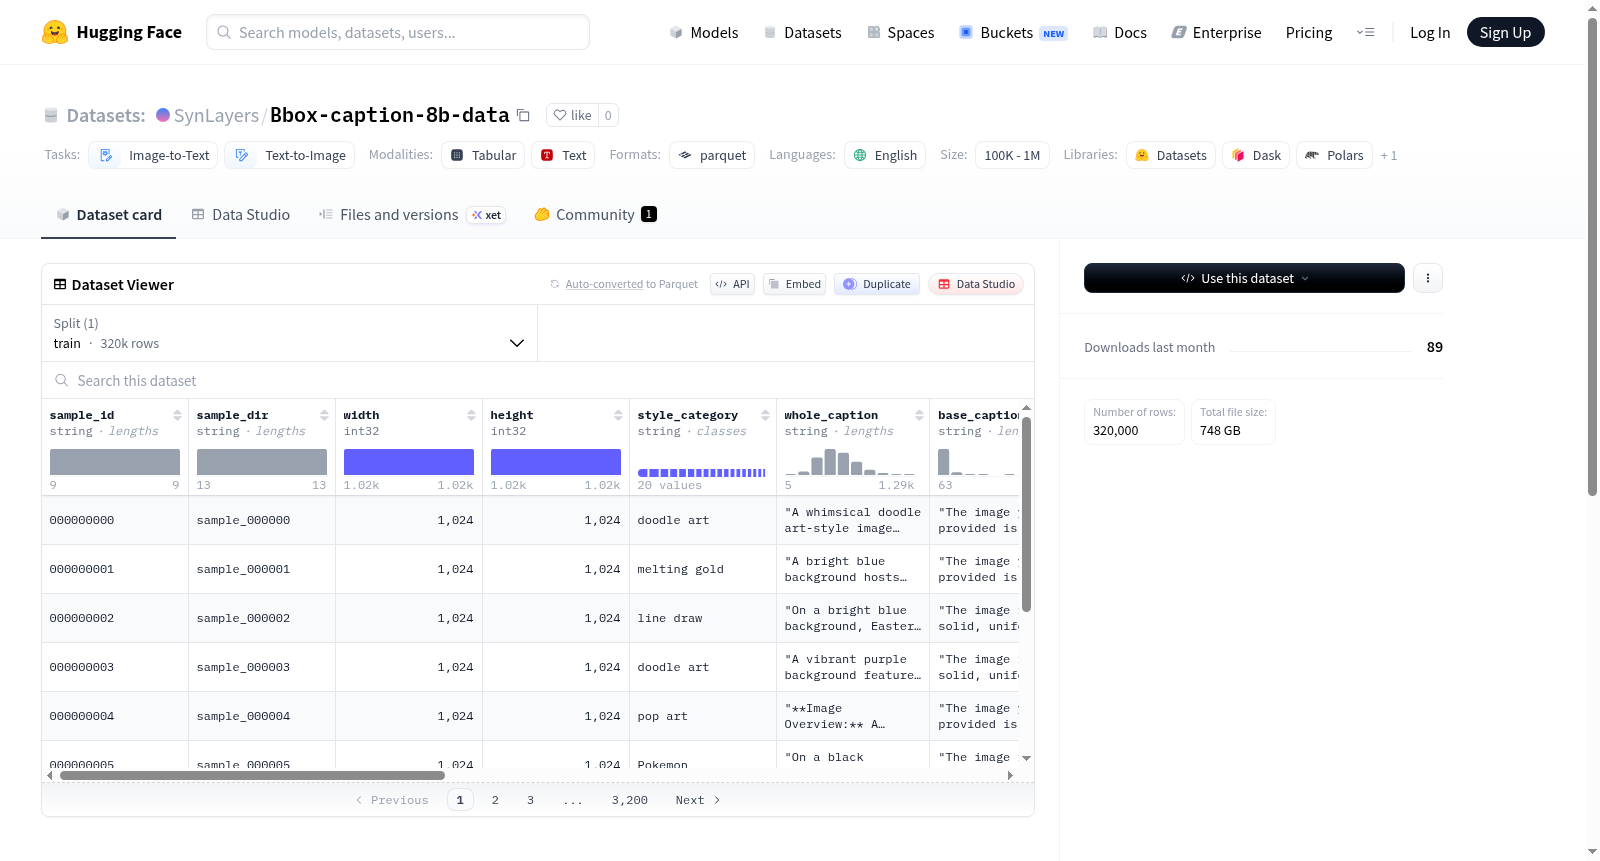Open Data Studio from the viewer header button
This screenshot has width=1600, height=861.
tap(976, 284)
